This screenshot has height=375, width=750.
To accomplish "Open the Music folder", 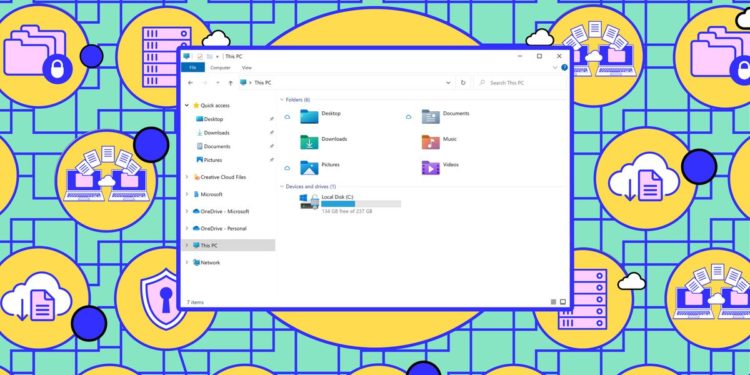I will coord(430,142).
